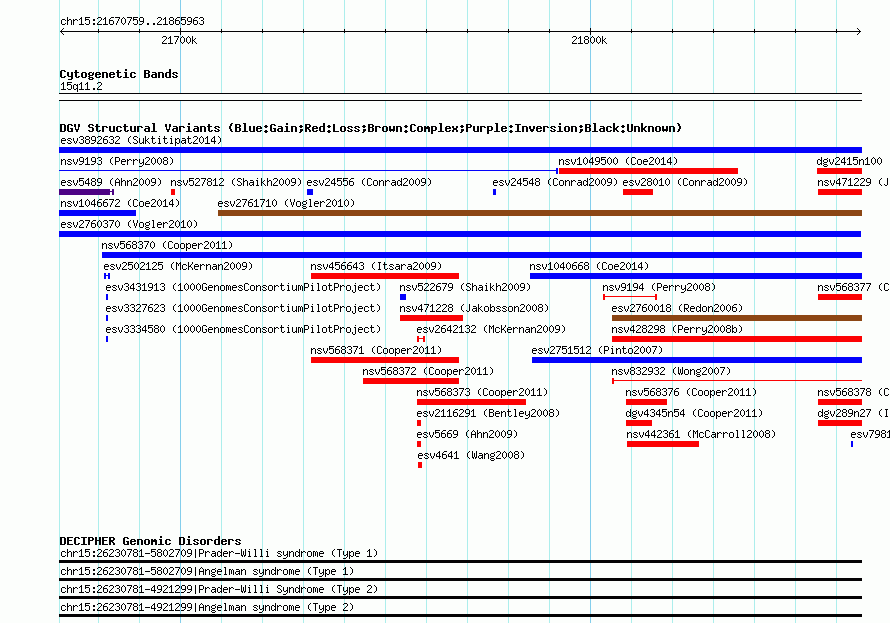Click esv24548 (Conrad2009) variant label

(x=555, y=182)
